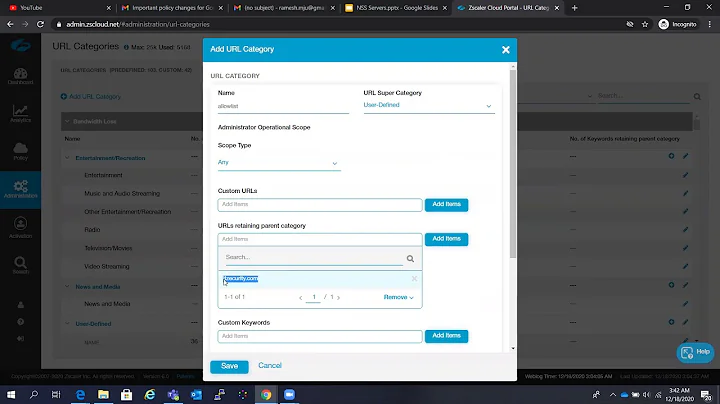720x404 pixels.
Task: Open the filter dropdown beside page search
Action: (x=590, y=96)
